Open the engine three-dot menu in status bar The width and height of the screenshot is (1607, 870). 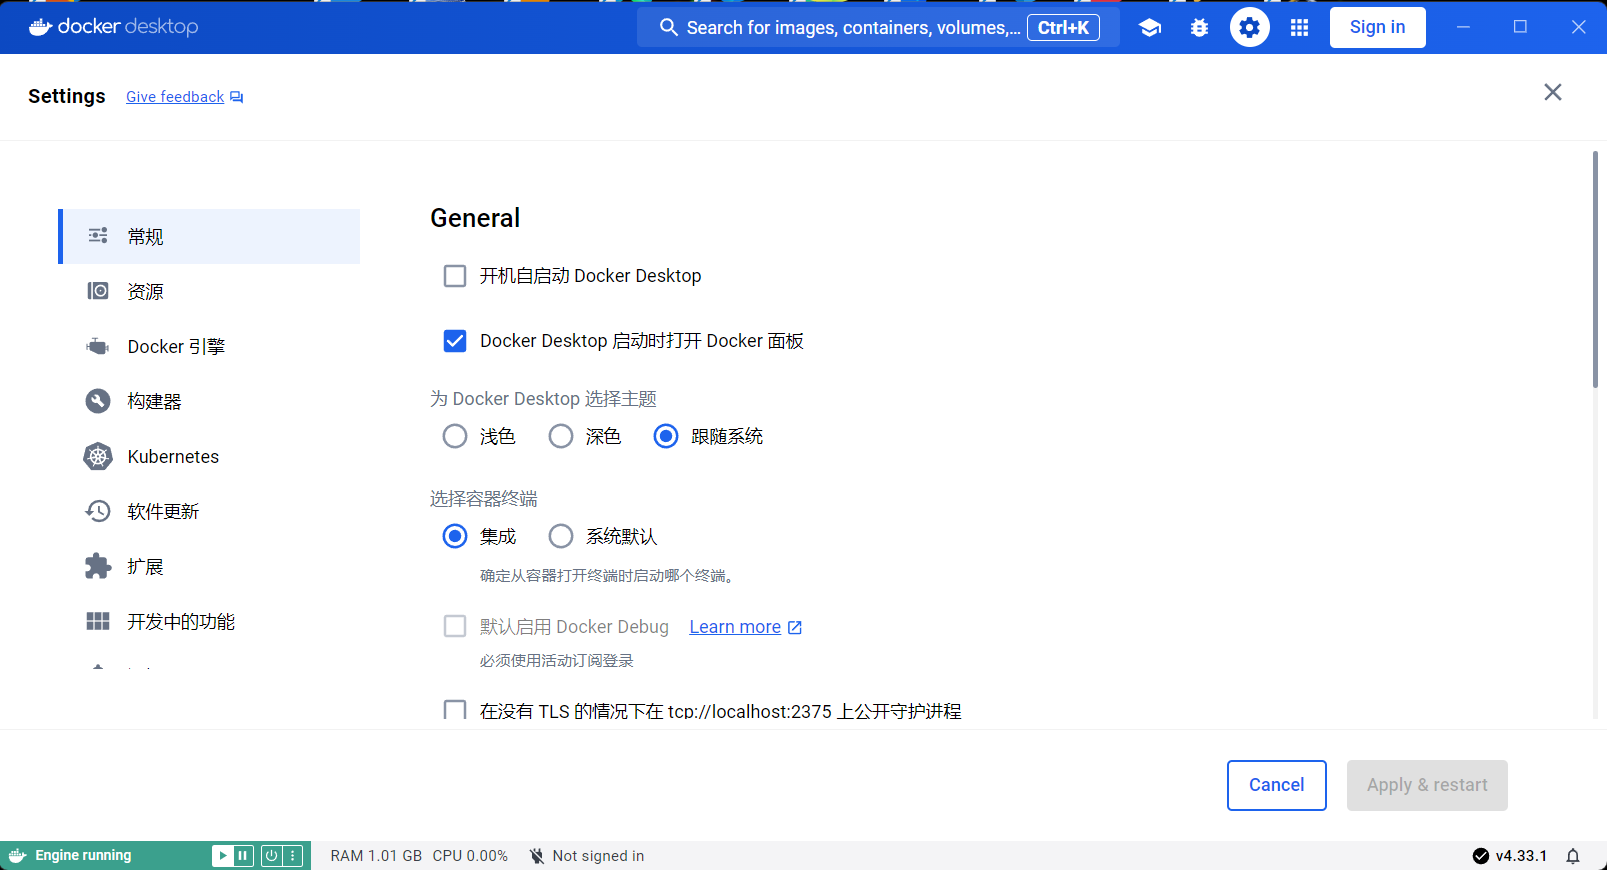click(293, 856)
